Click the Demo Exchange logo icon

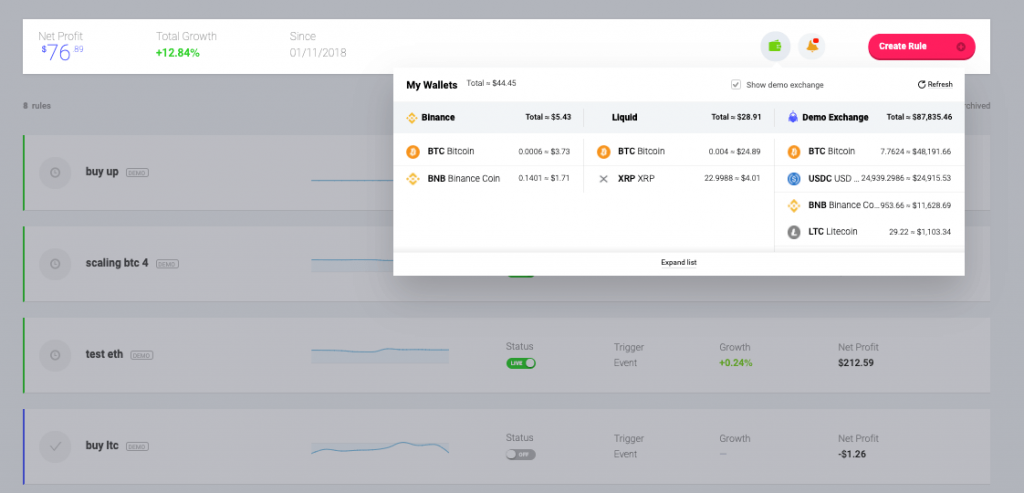tap(793, 118)
